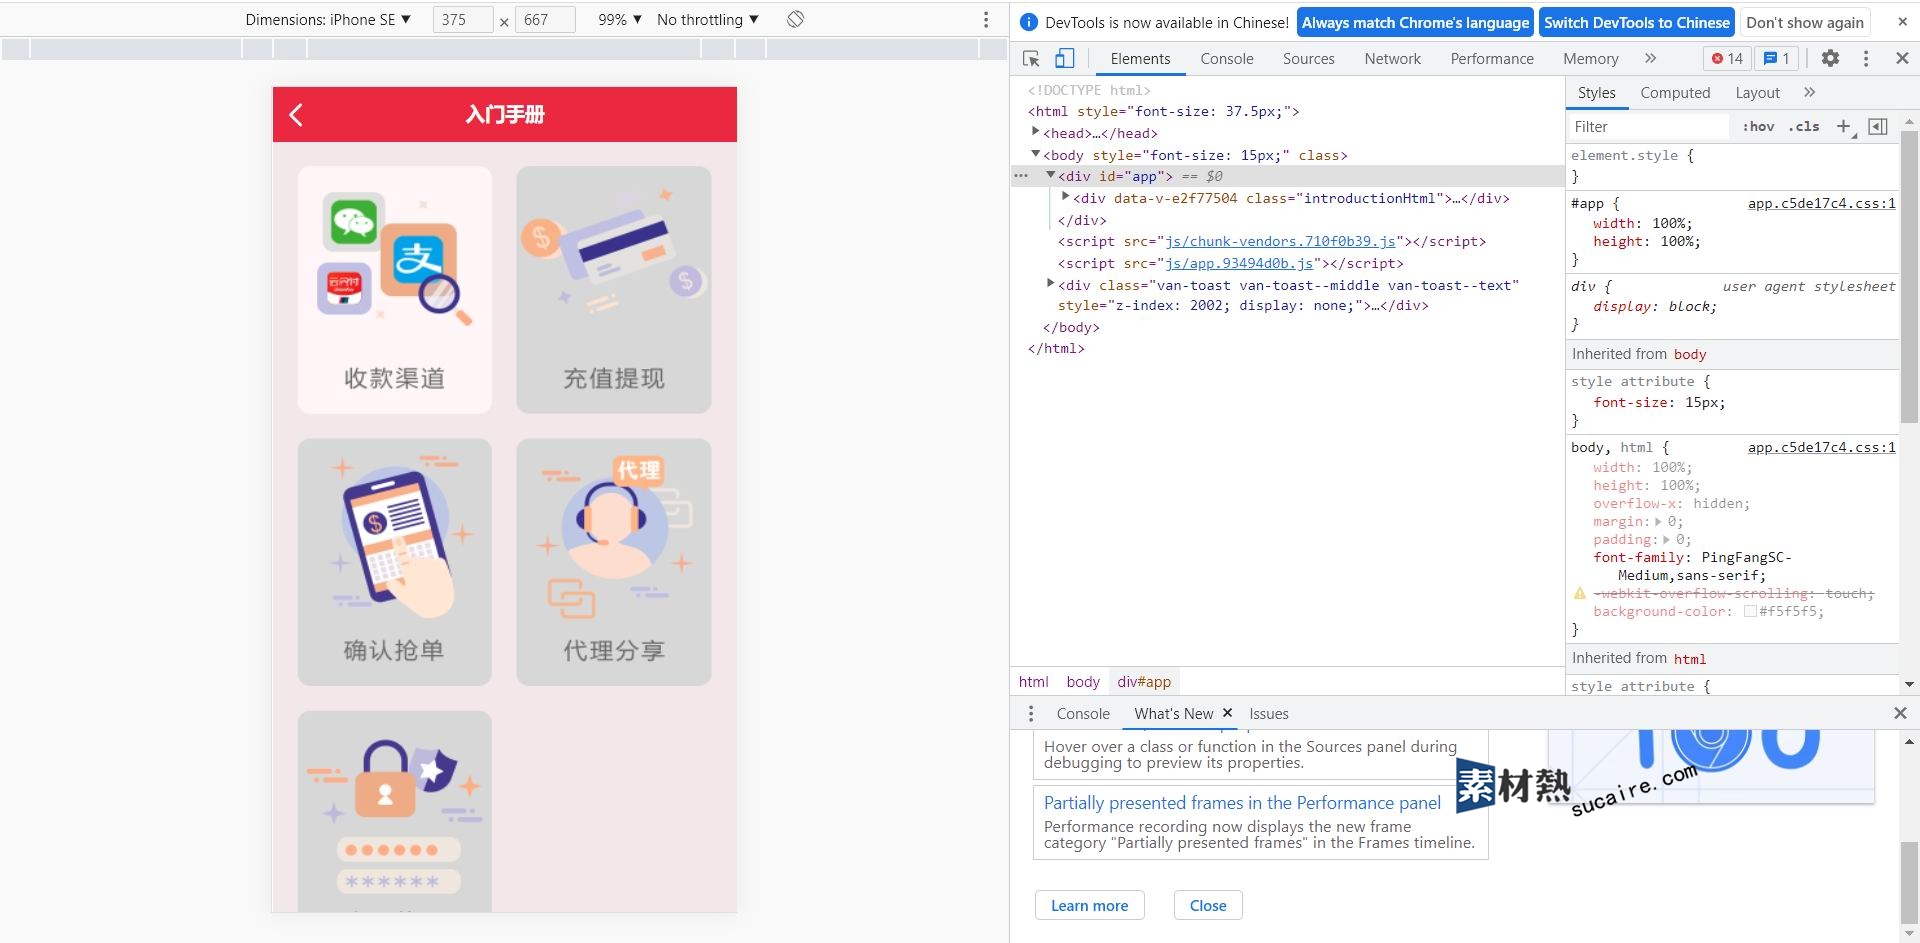Expand the van-toast div node
The image size is (1920, 943).
(x=1051, y=284)
